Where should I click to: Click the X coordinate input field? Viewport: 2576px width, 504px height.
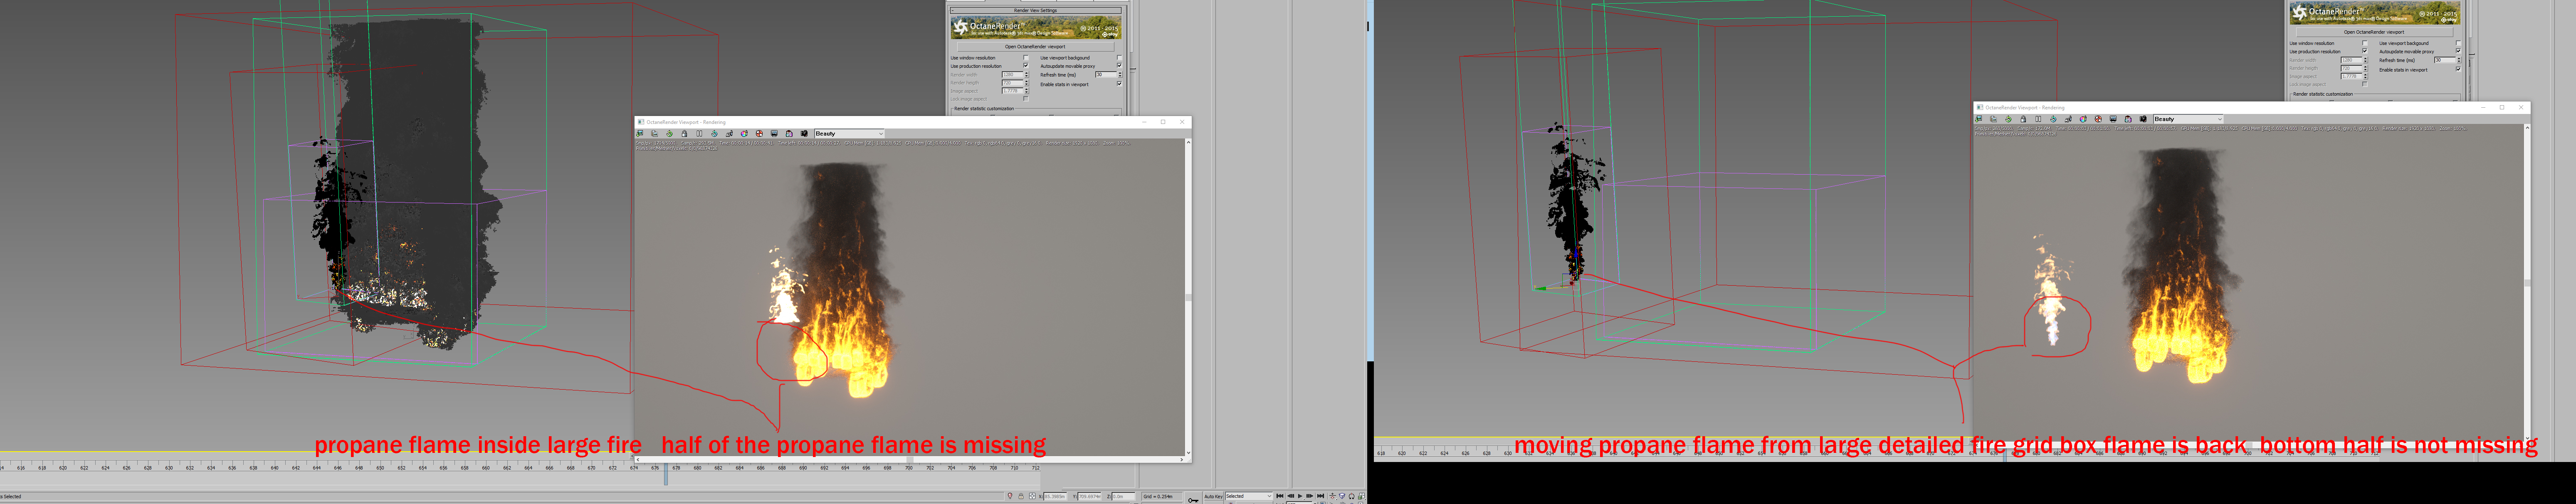tap(1055, 496)
